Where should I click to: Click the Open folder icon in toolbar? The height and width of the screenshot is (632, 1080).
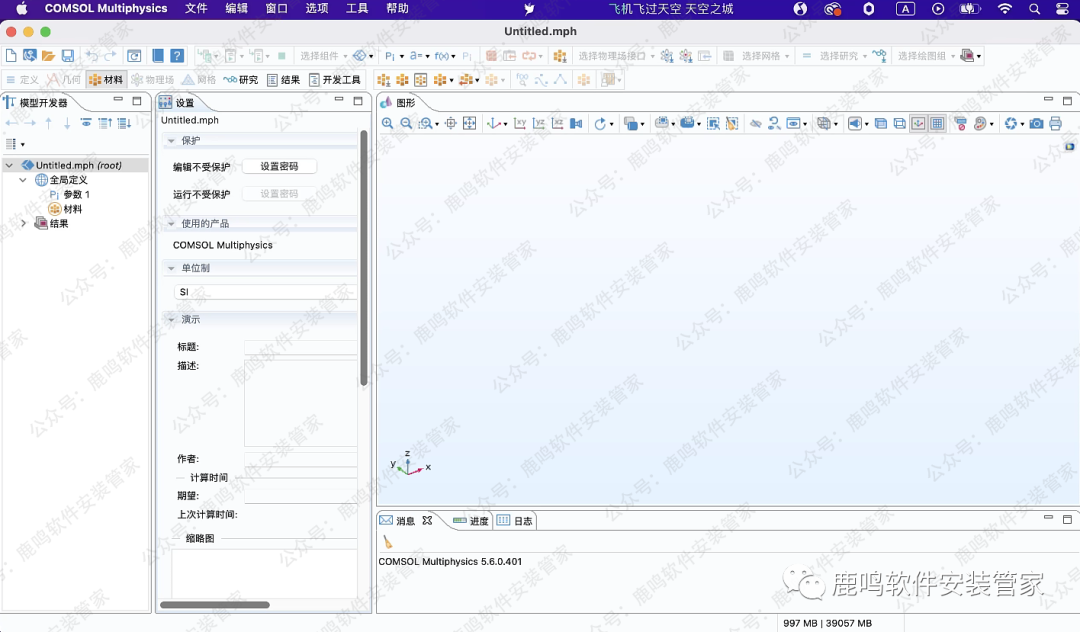click(x=48, y=56)
